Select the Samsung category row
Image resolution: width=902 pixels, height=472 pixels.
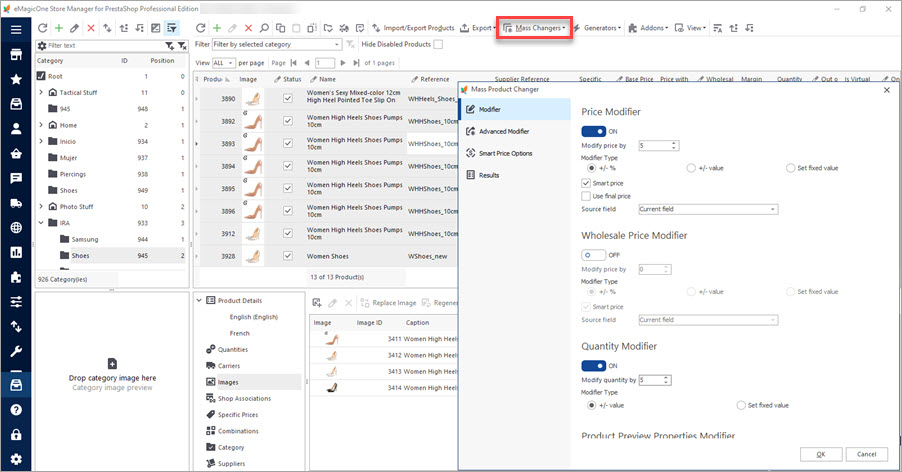pyautogui.click(x=110, y=239)
